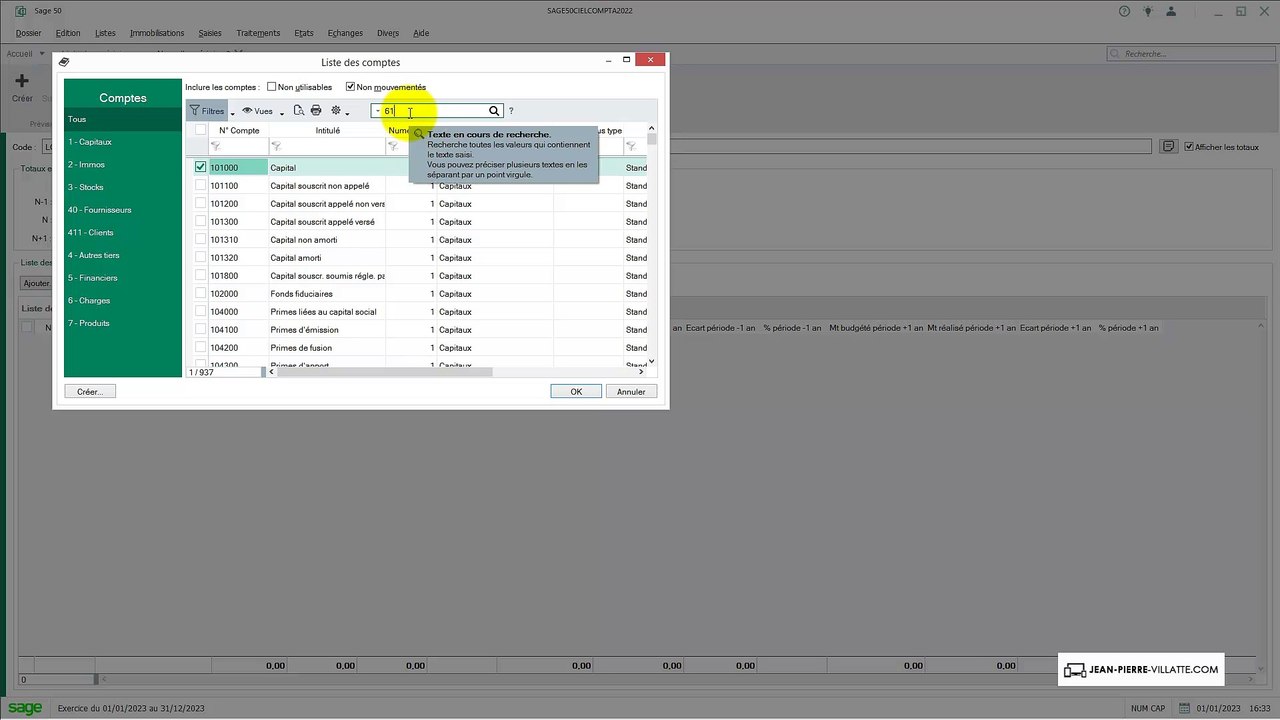Image resolution: width=1280 pixels, height=720 pixels.
Task: Open the Immobilisations menu
Action: pos(157,33)
